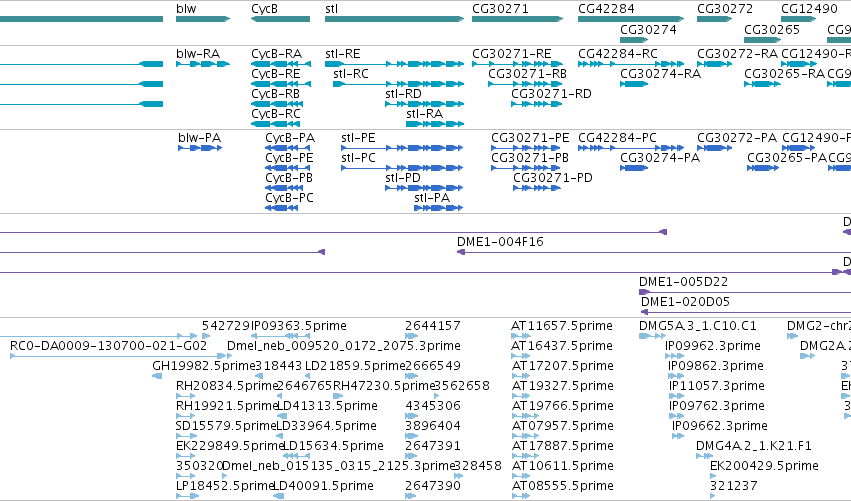Click the CycB-RC transcript label
The image size is (851, 501).
(276, 114)
